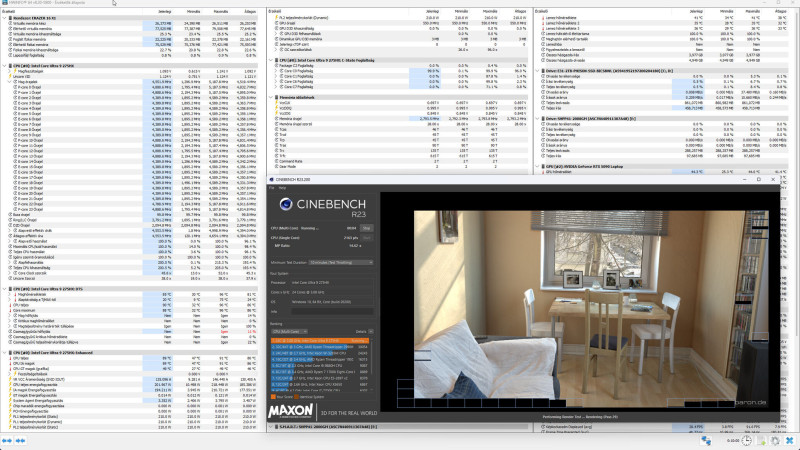Viewport: 800px width, 450px height.
Task: Click the elapsed time 0:10:00 in bottom bar
Action: tap(732, 441)
